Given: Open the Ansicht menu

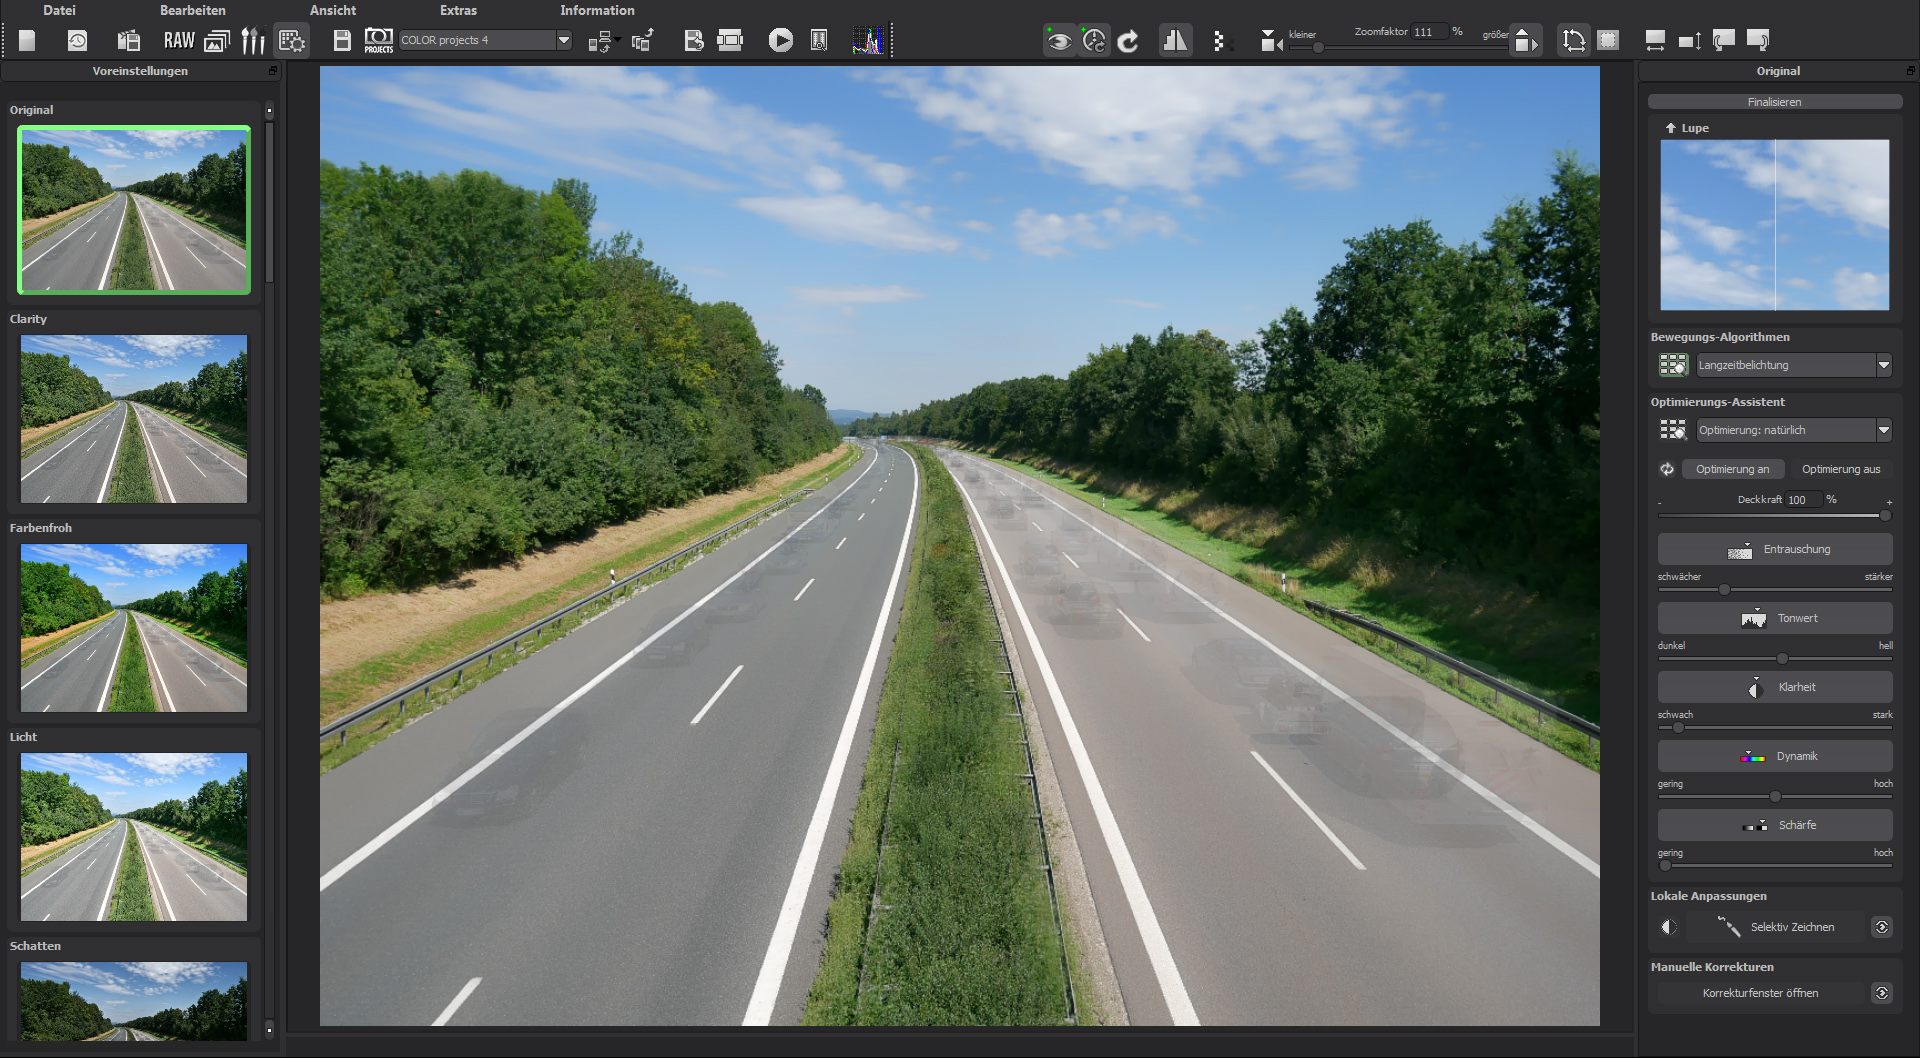Looking at the screenshot, I should pyautogui.click(x=333, y=10).
